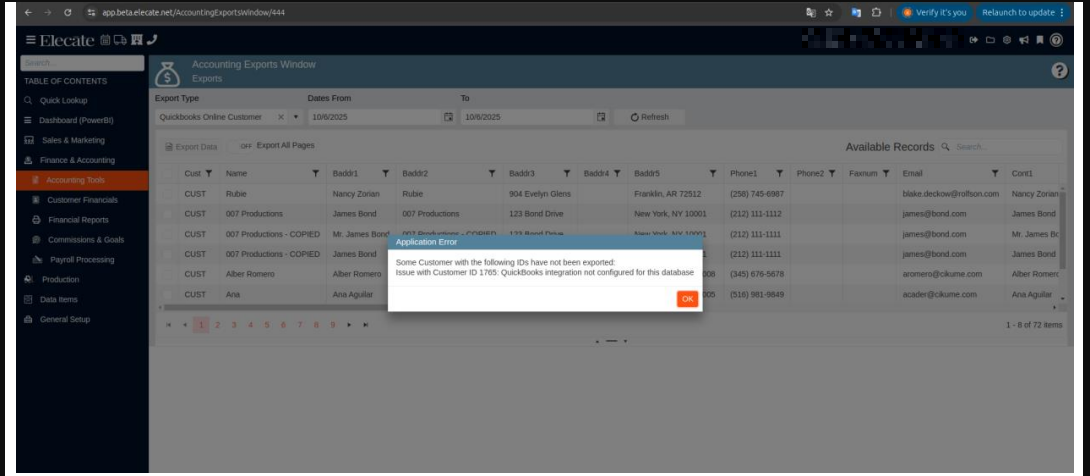The image size is (1090, 476).
Task: Click the filter icon on Email column
Action: 995,174
